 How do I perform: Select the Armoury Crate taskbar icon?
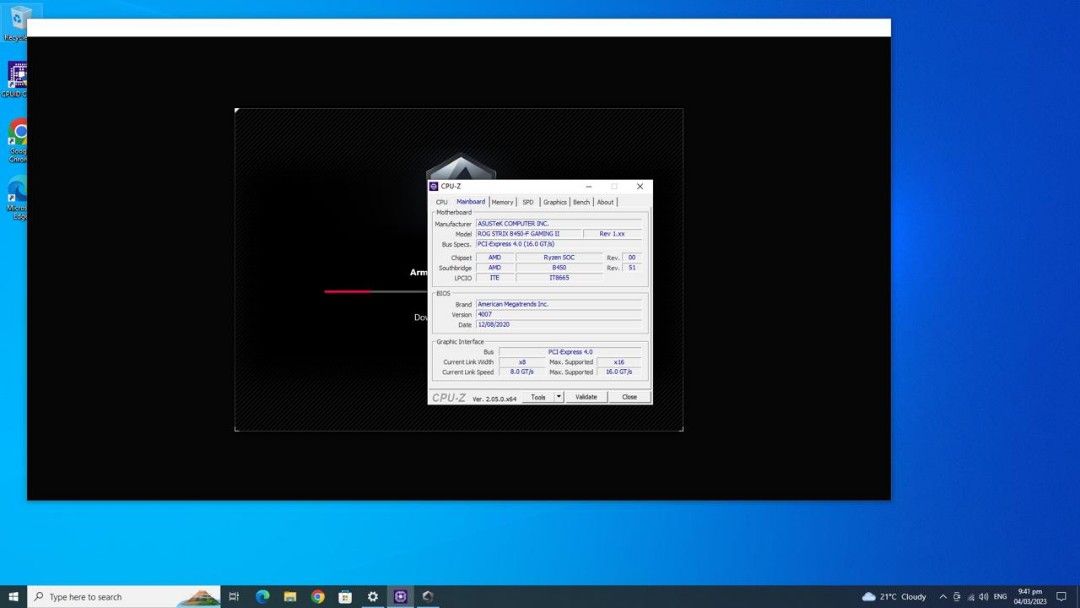[x=428, y=596]
